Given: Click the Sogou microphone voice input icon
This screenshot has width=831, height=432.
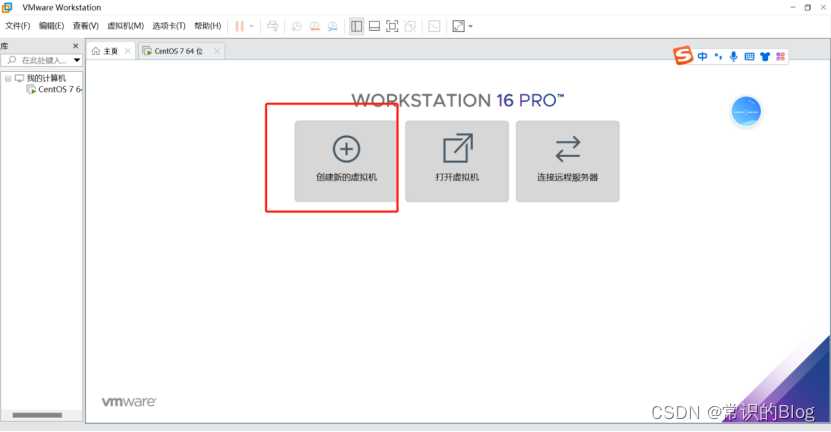Looking at the screenshot, I should click(x=733, y=56).
